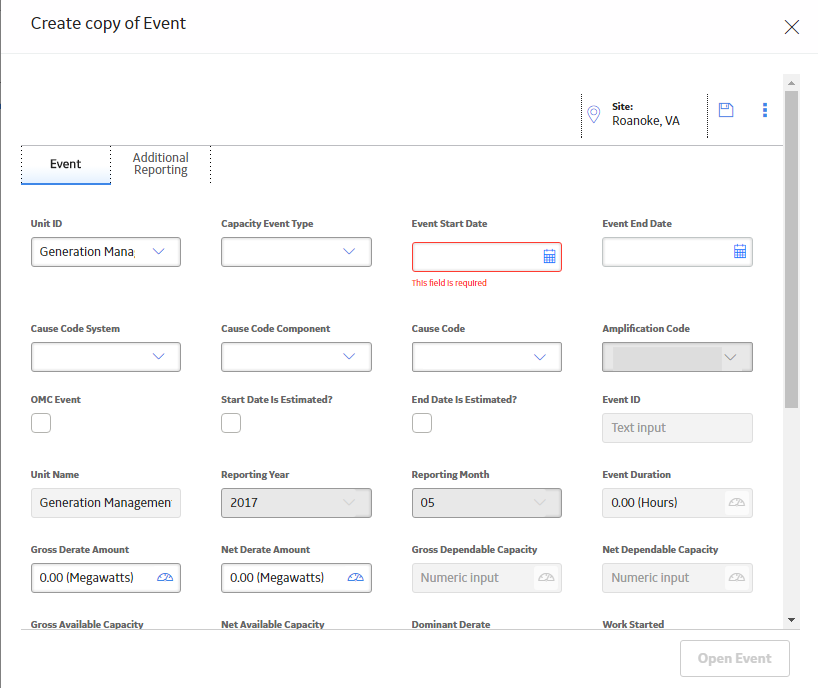Image resolution: width=818 pixels, height=688 pixels.
Task: Expand the Unit ID dropdown
Action: coord(106,252)
